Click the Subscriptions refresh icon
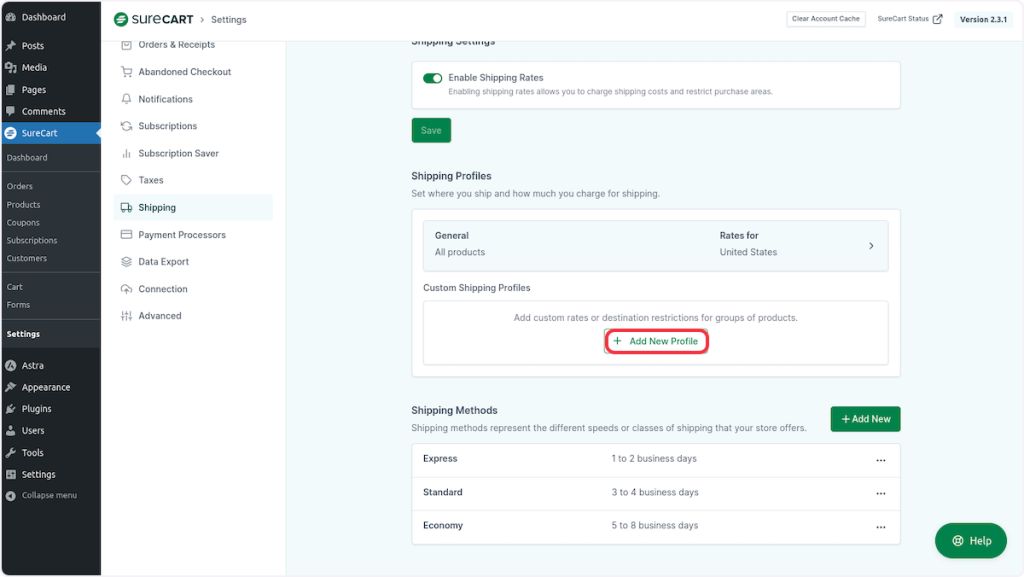The image size is (1024, 577). pos(126,126)
